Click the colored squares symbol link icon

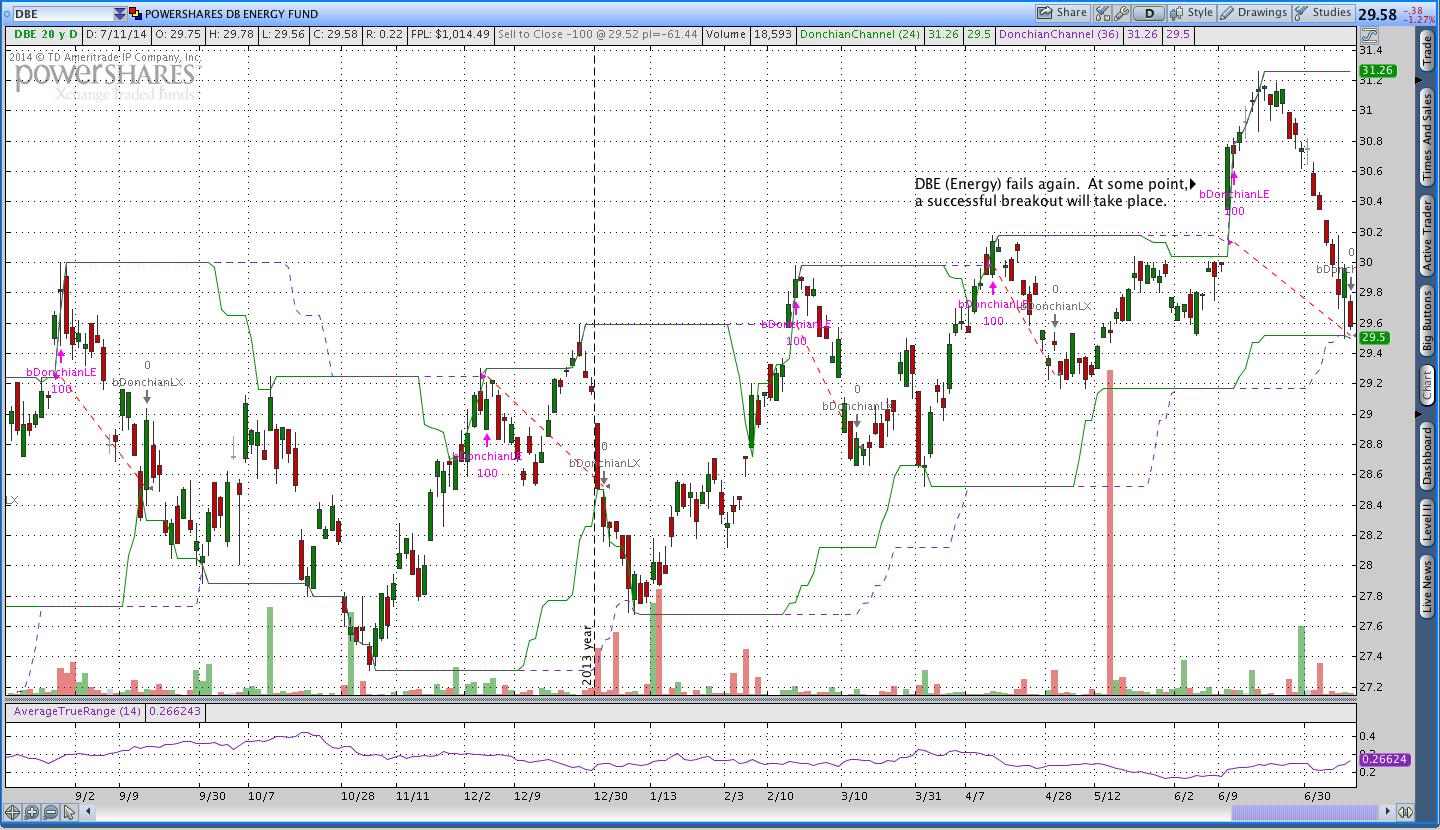136,14
